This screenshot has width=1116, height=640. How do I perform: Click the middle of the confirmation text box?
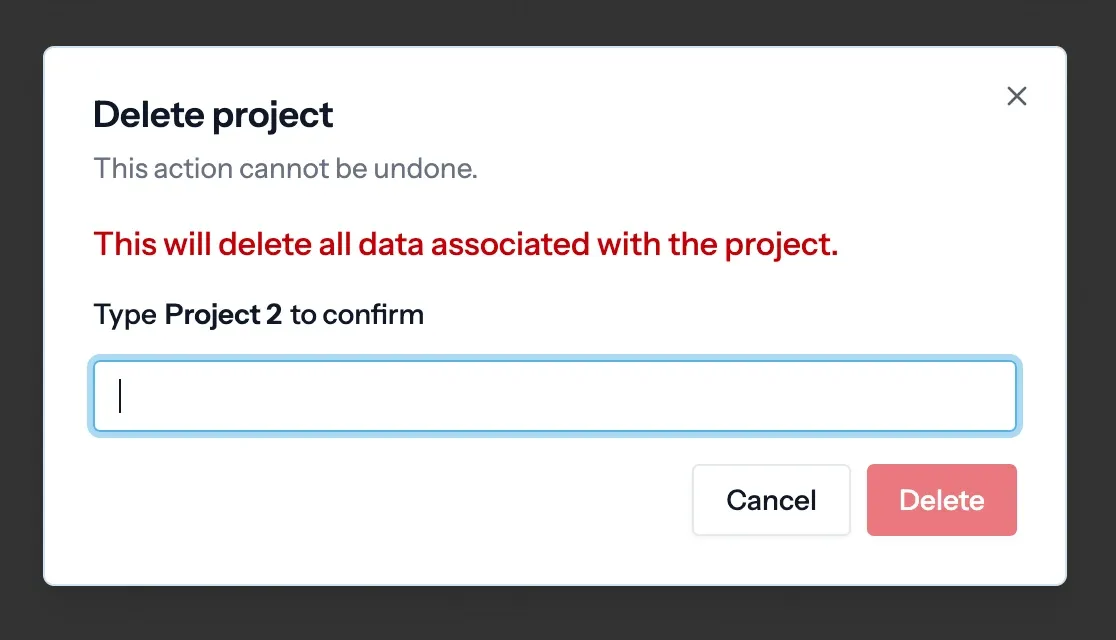pos(555,396)
